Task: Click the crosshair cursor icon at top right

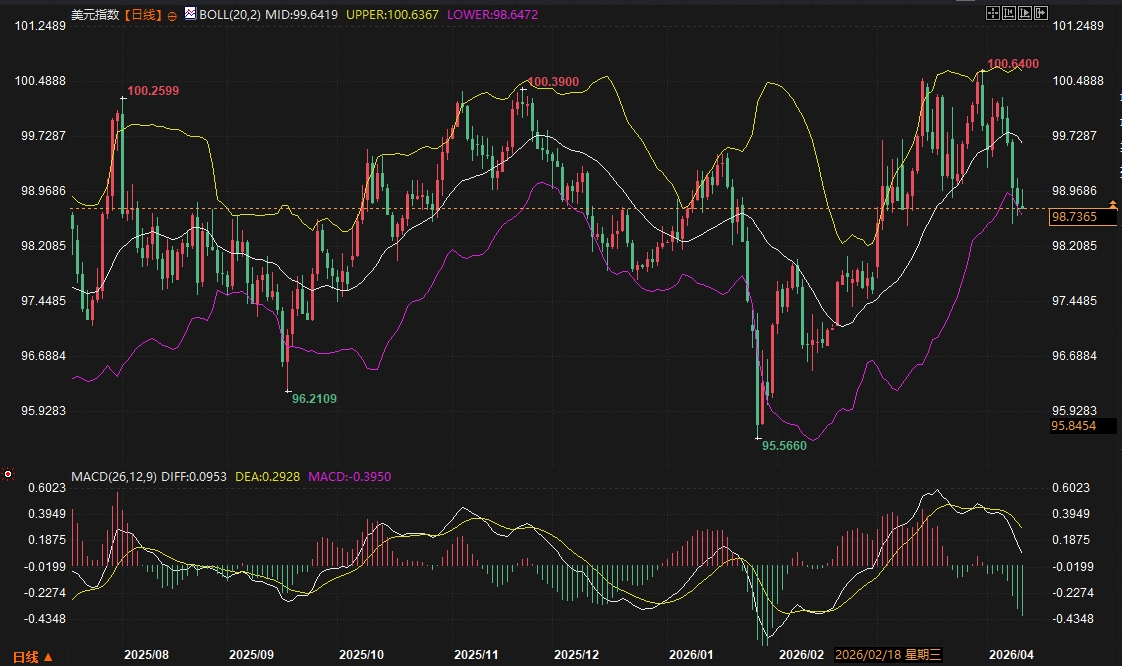Action: (x=993, y=13)
